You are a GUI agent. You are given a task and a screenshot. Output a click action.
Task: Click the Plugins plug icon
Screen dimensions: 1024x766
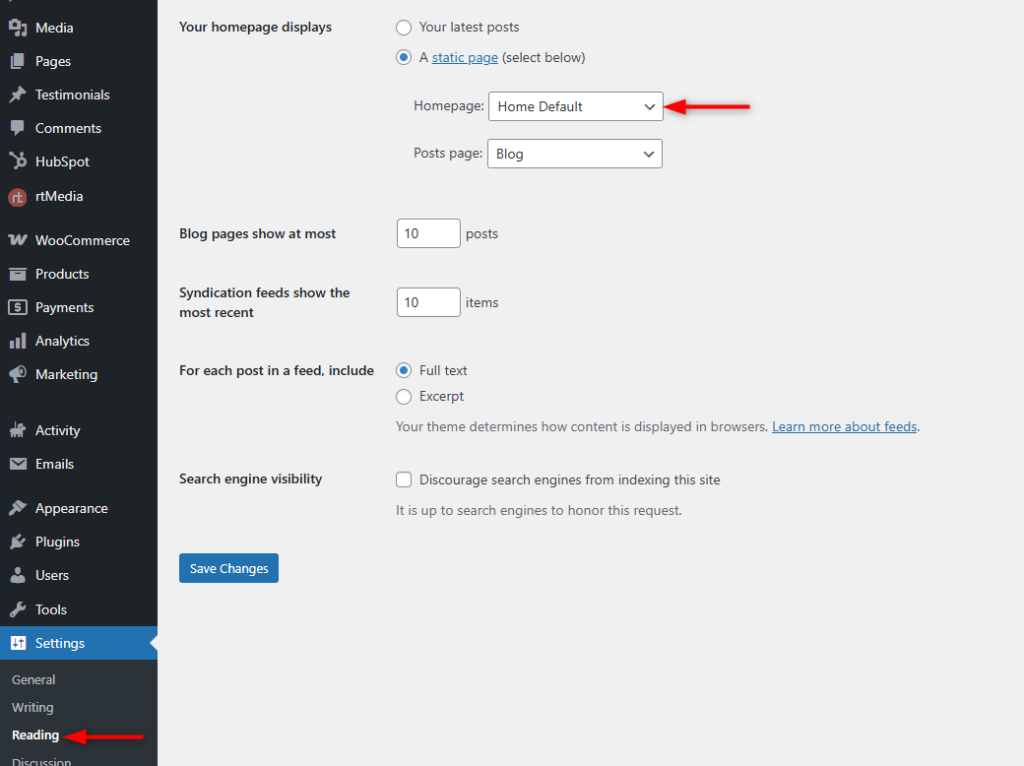[x=17, y=542]
